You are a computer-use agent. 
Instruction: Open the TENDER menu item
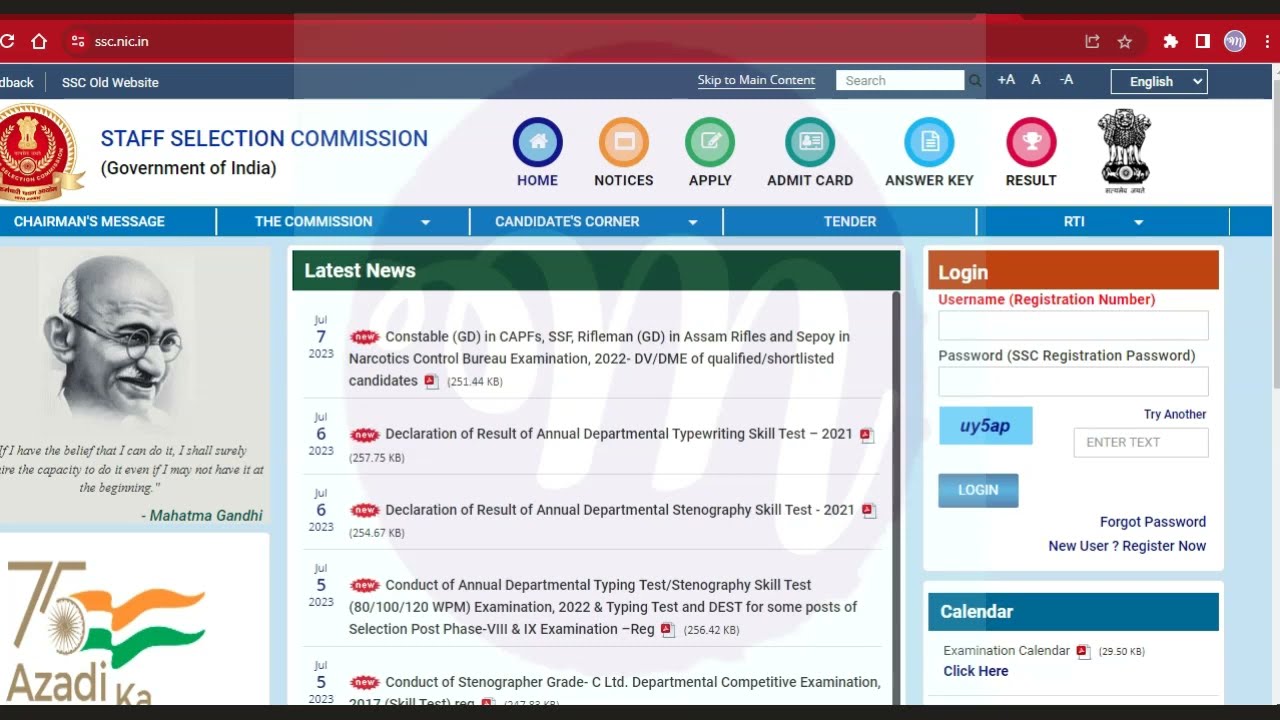point(850,221)
